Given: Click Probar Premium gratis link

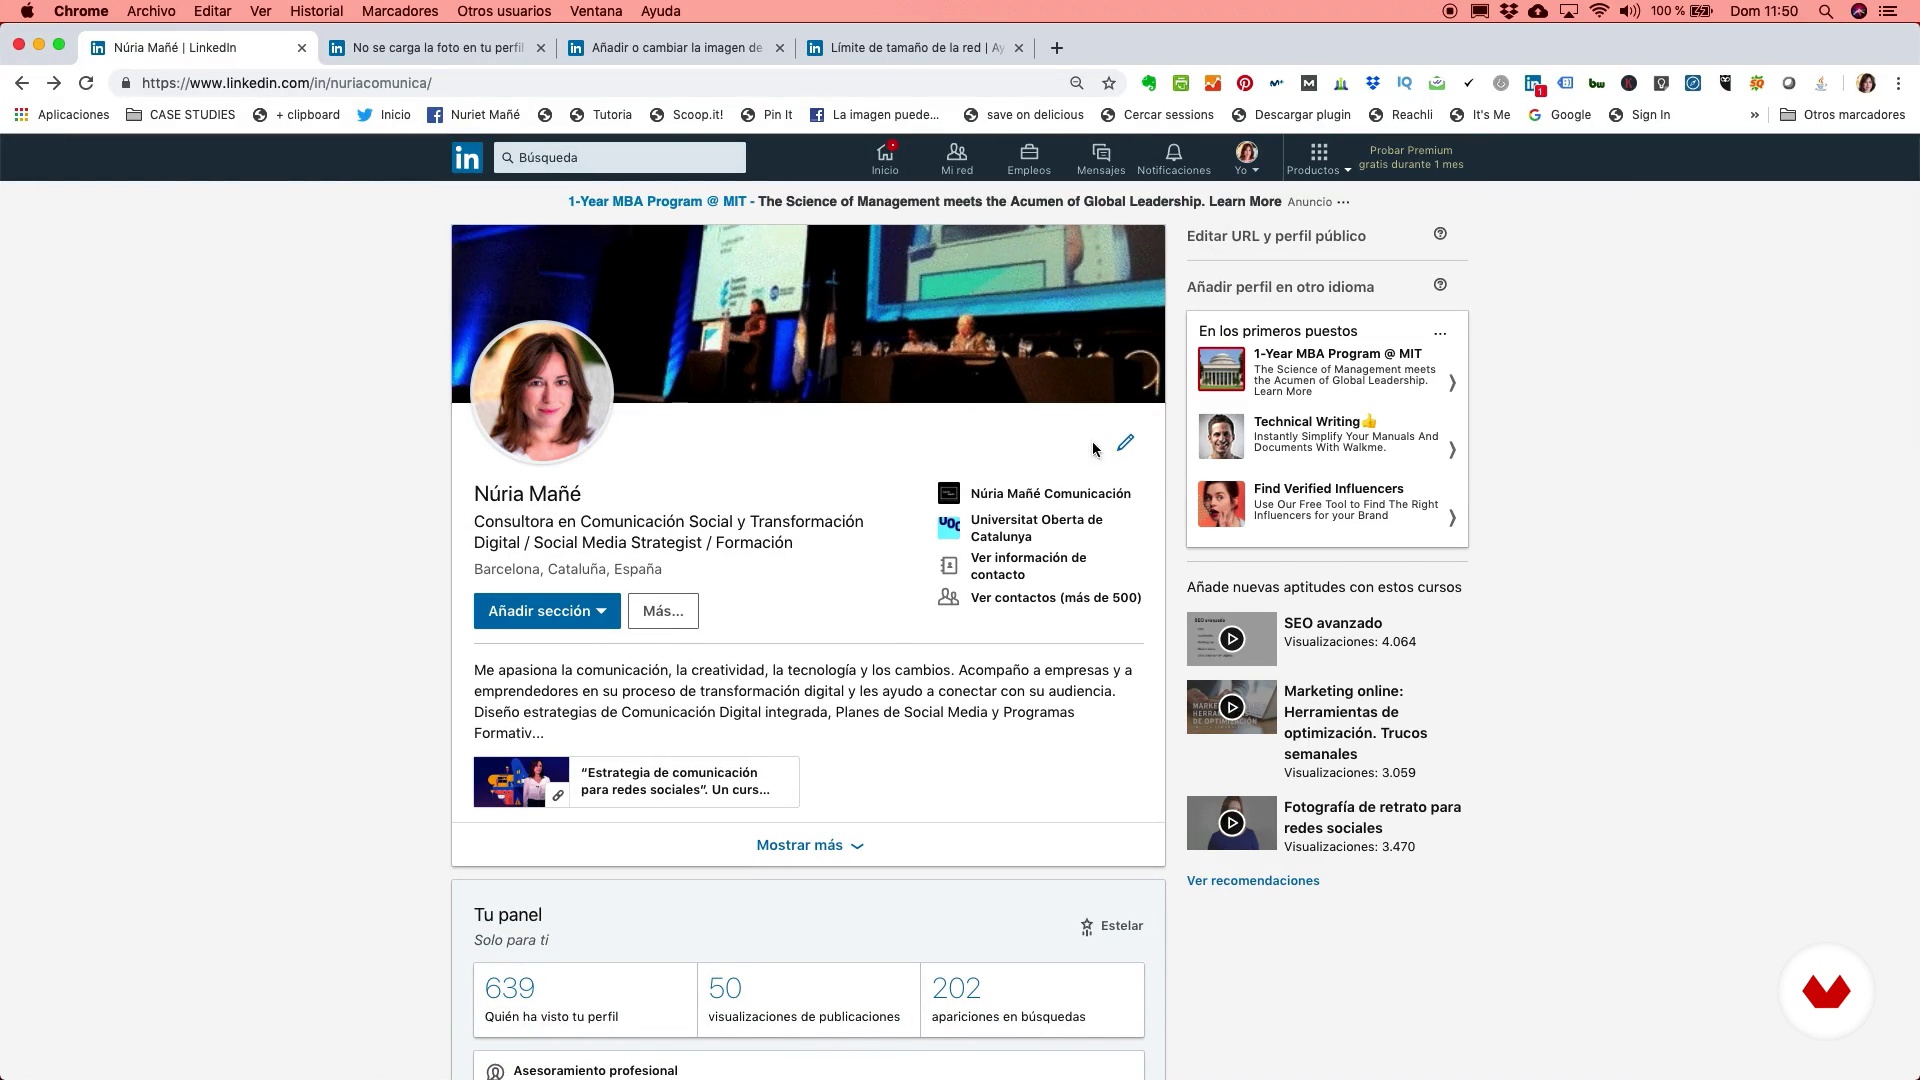Looking at the screenshot, I should point(1411,157).
